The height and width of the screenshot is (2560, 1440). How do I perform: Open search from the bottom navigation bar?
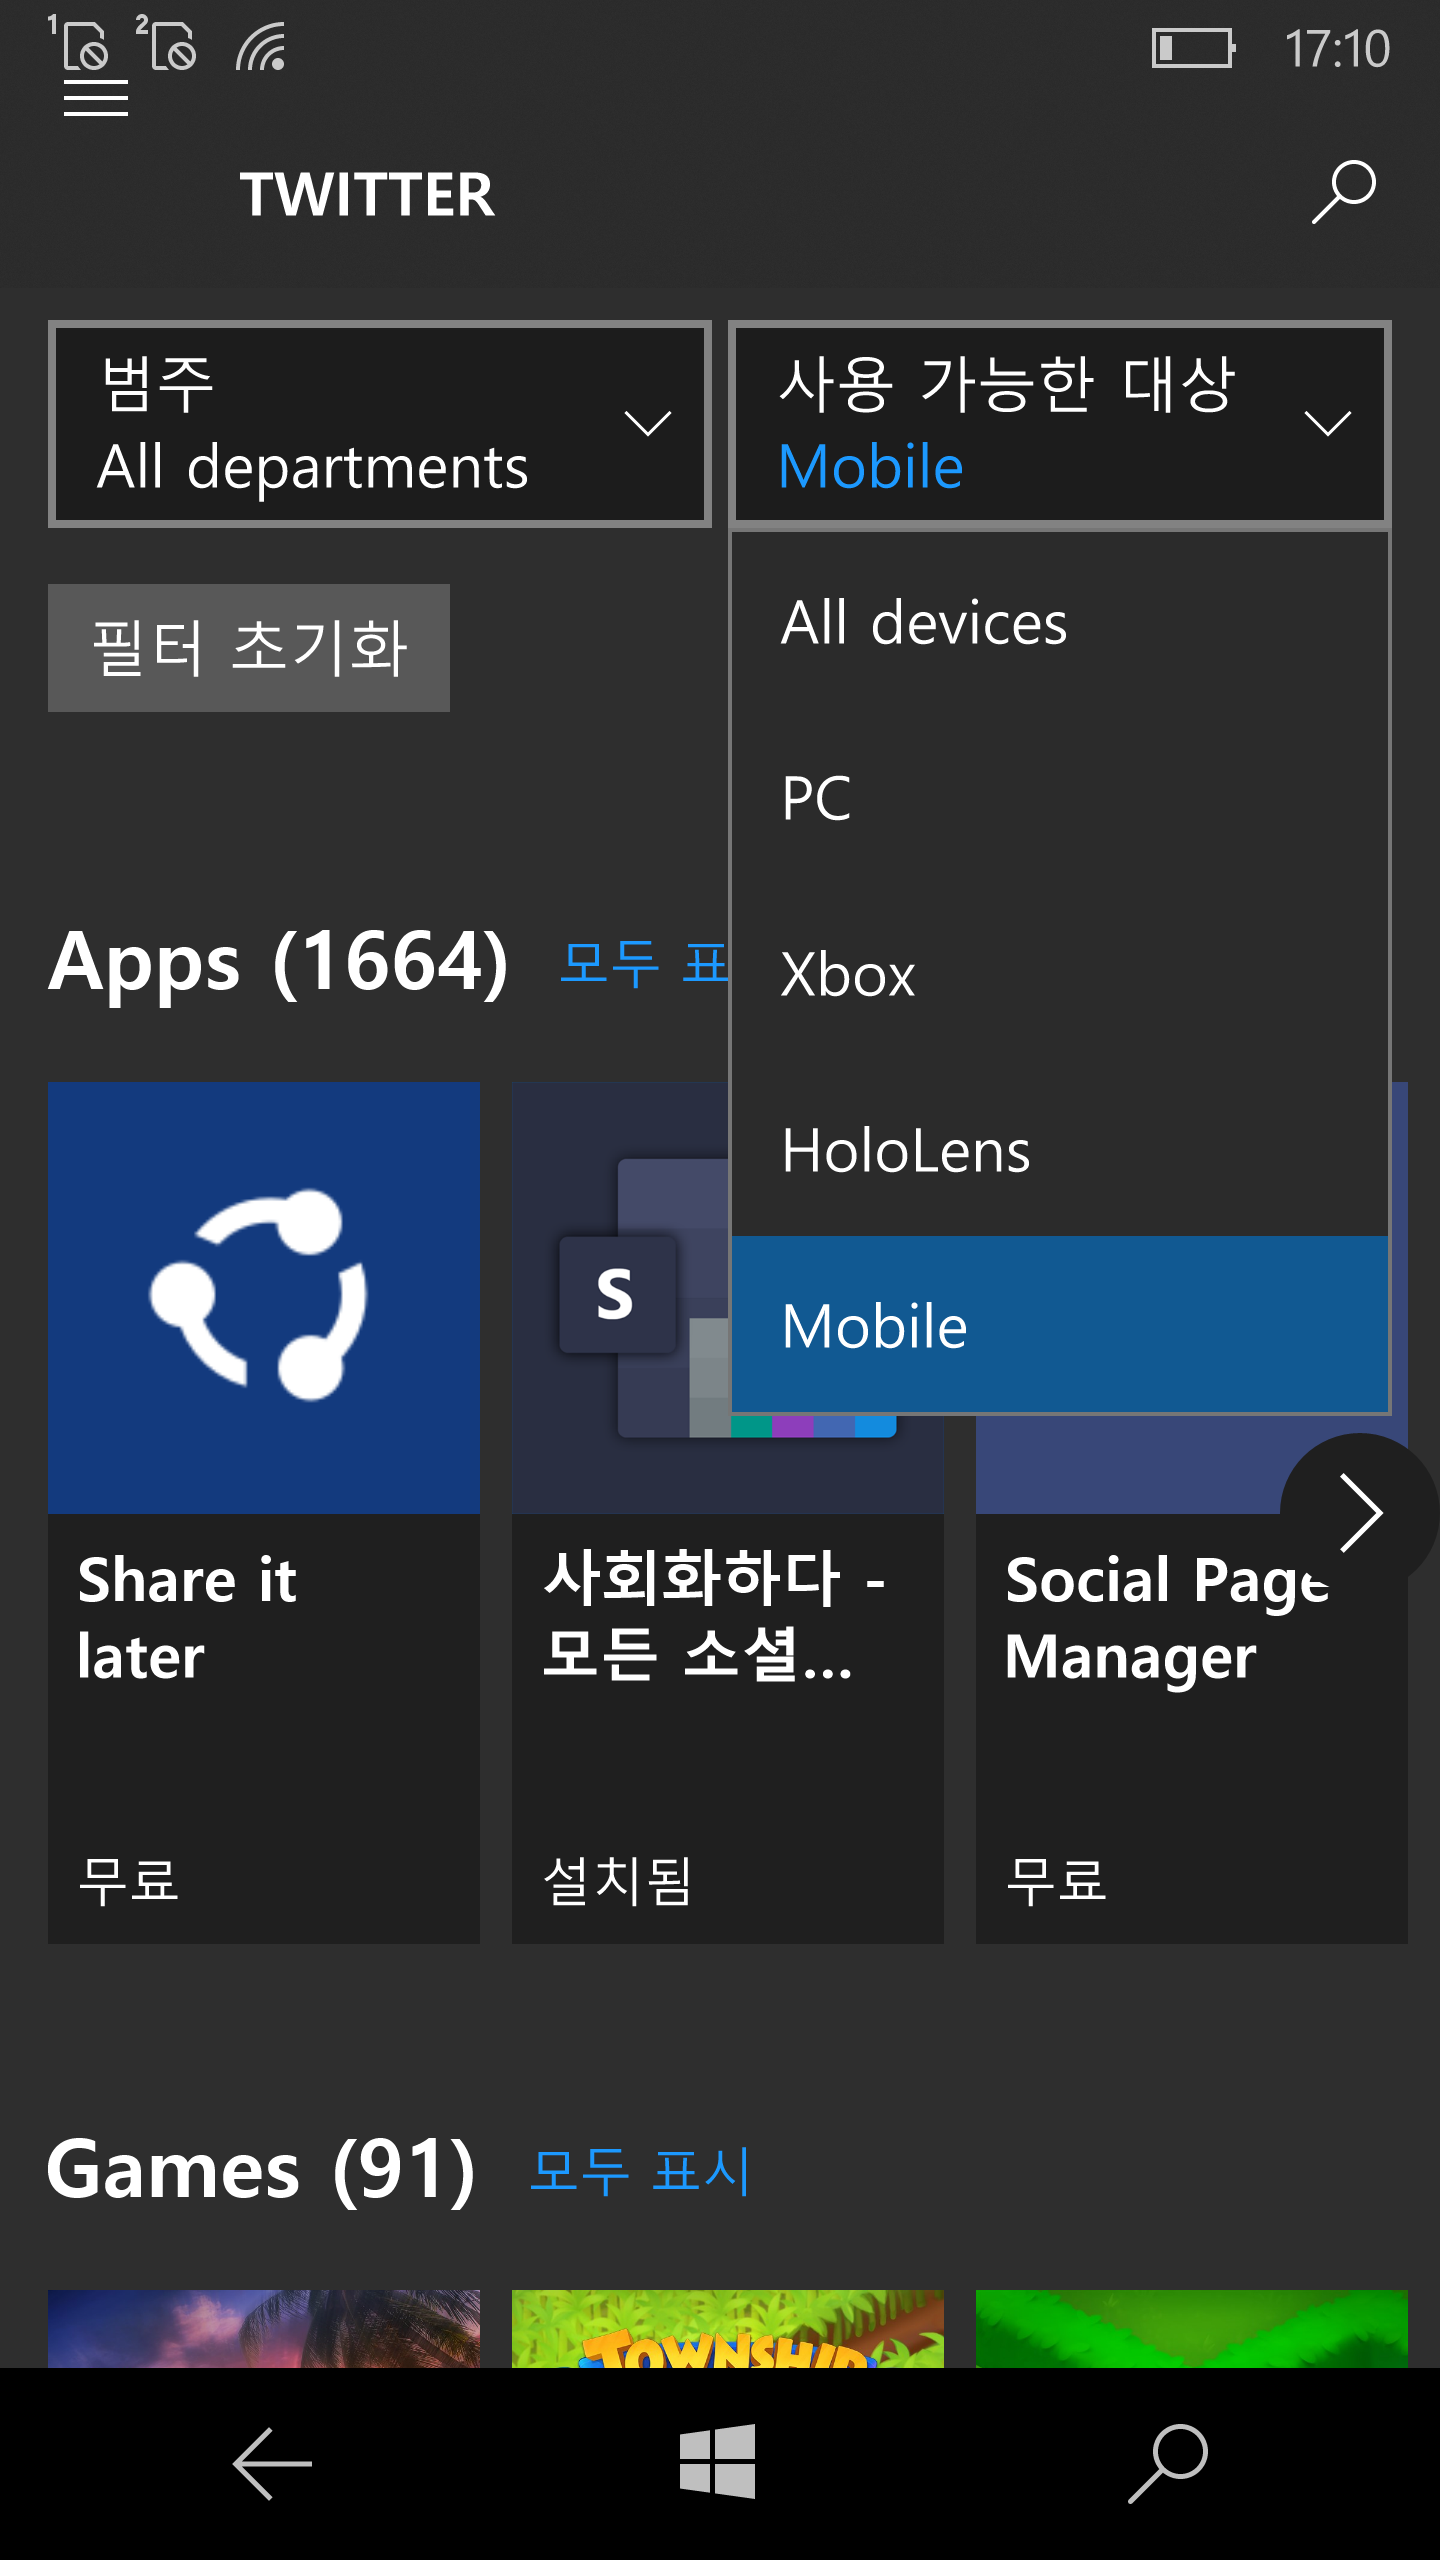tap(1168, 2463)
